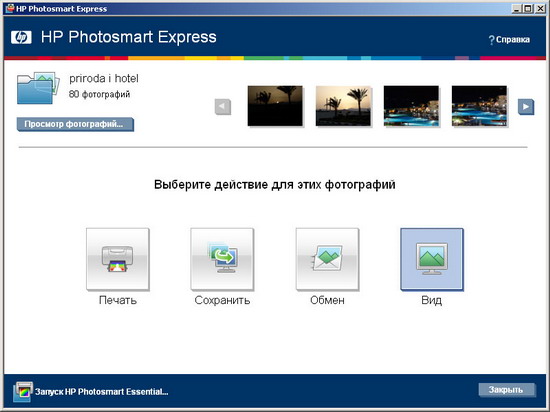The height and width of the screenshot is (412, 550).
Task: Select the Сохранить save icon
Action: click(222, 259)
